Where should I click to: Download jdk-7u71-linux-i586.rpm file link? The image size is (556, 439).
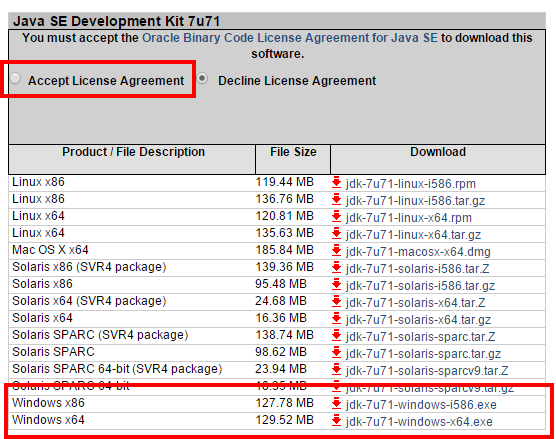(x=411, y=184)
